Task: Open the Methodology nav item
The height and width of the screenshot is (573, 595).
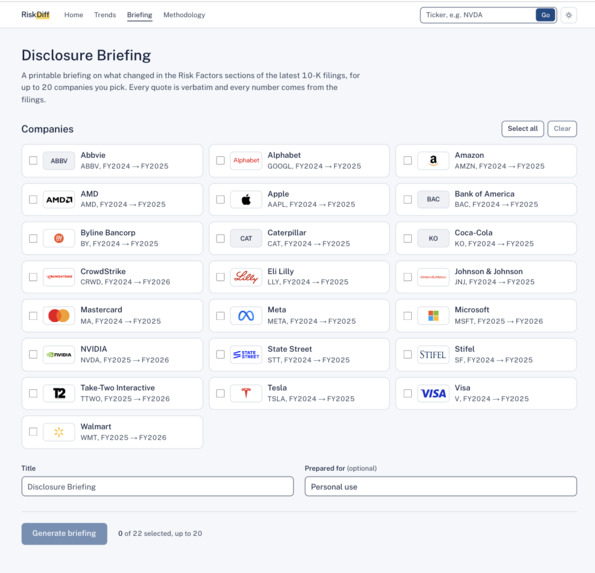Action: [x=184, y=15]
